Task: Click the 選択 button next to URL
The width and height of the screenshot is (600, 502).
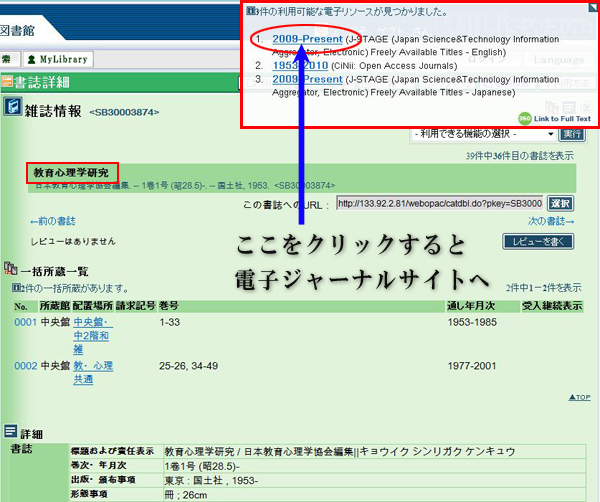Action: 560,203
